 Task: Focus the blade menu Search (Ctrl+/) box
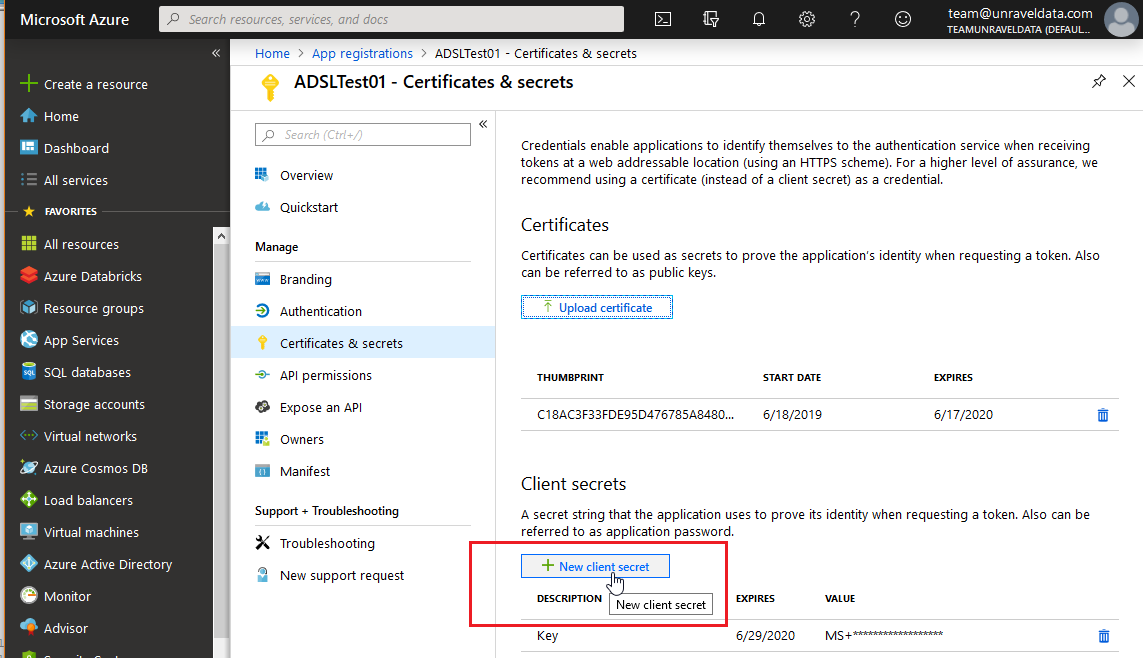coord(362,135)
